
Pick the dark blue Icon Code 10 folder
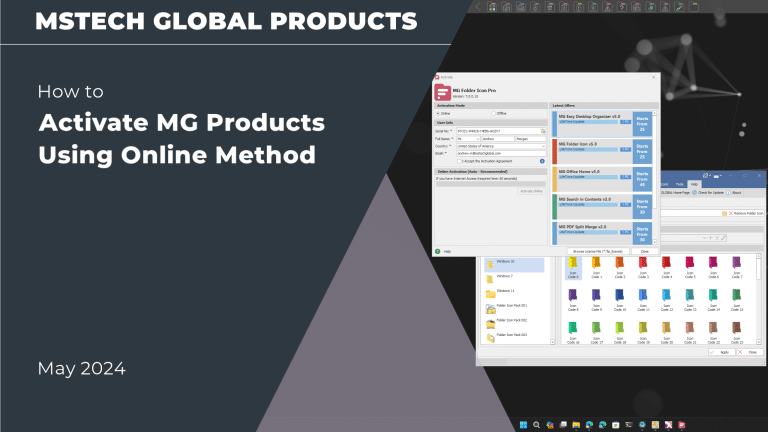tap(620, 300)
